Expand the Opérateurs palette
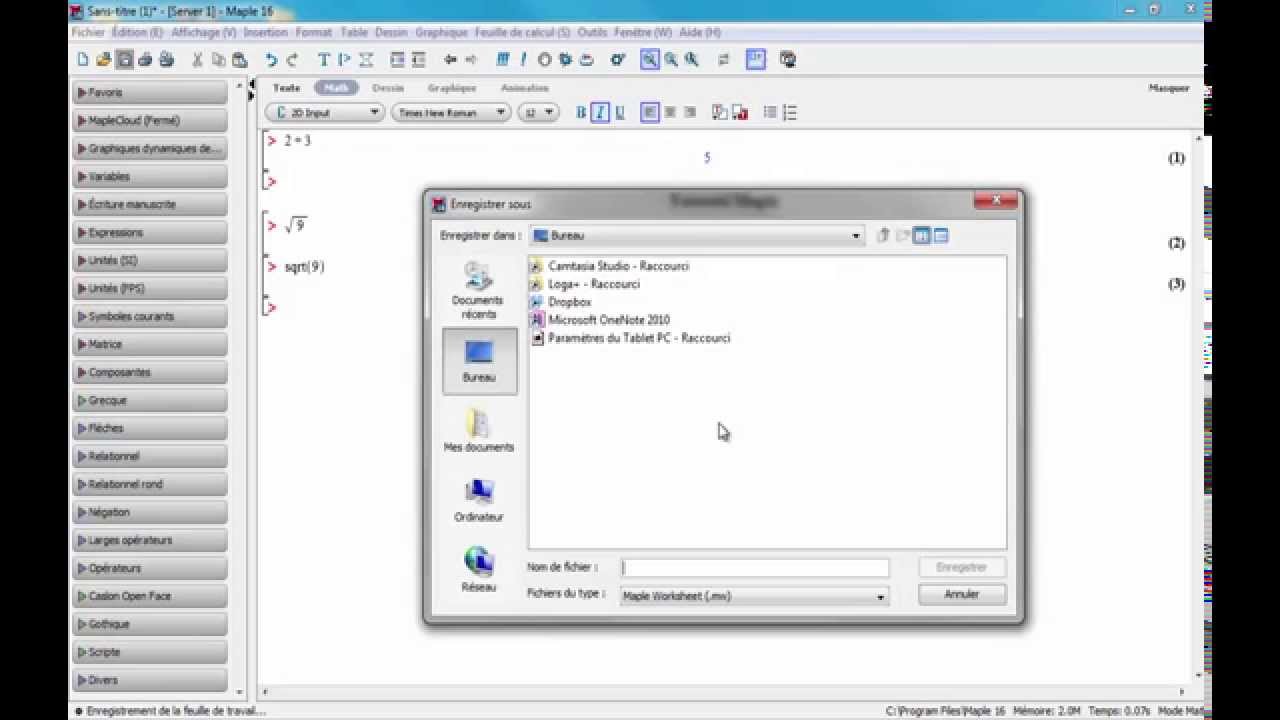Screen dimensions: 1280x720 (150, 569)
